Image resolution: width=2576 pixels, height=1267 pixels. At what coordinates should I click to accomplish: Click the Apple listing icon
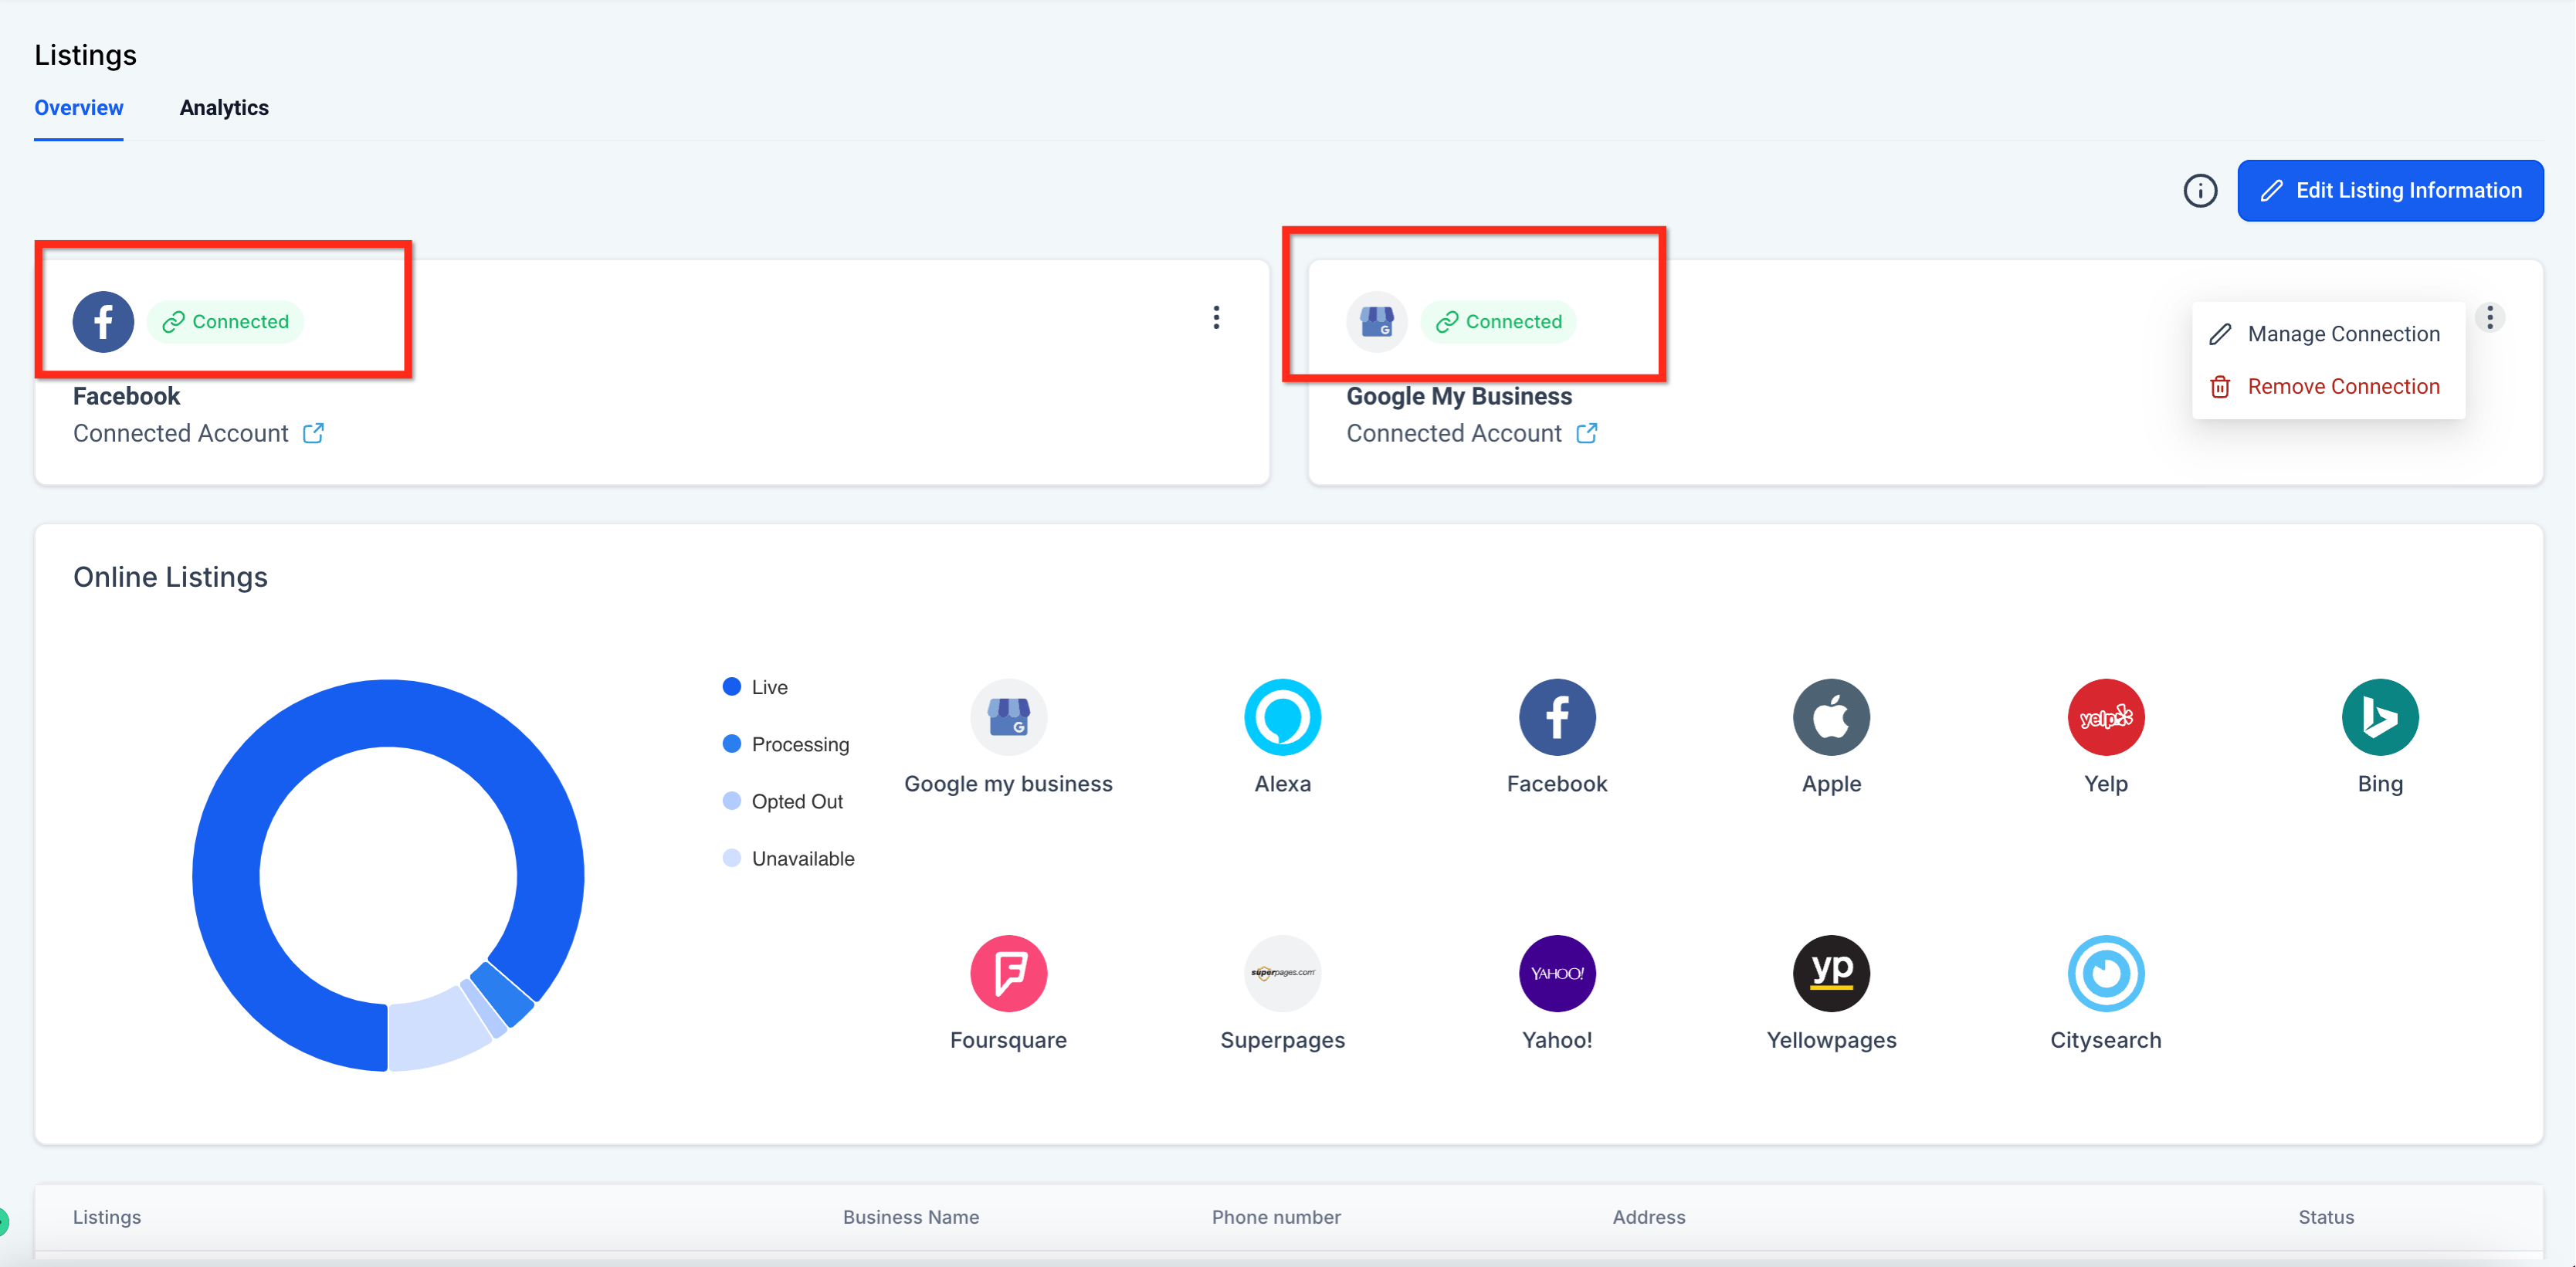[1830, 717]
